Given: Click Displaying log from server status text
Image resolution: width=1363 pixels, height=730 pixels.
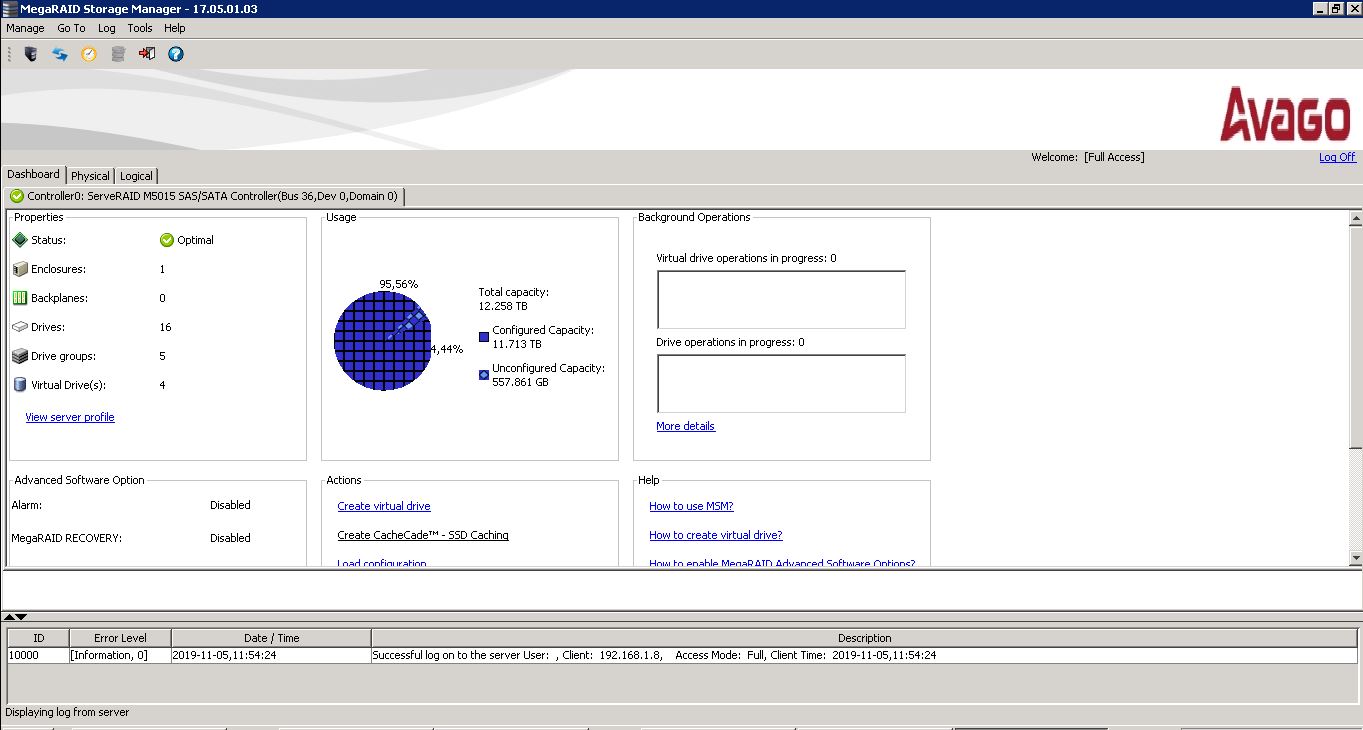Looking at the screenshot, I should [67, 712].
